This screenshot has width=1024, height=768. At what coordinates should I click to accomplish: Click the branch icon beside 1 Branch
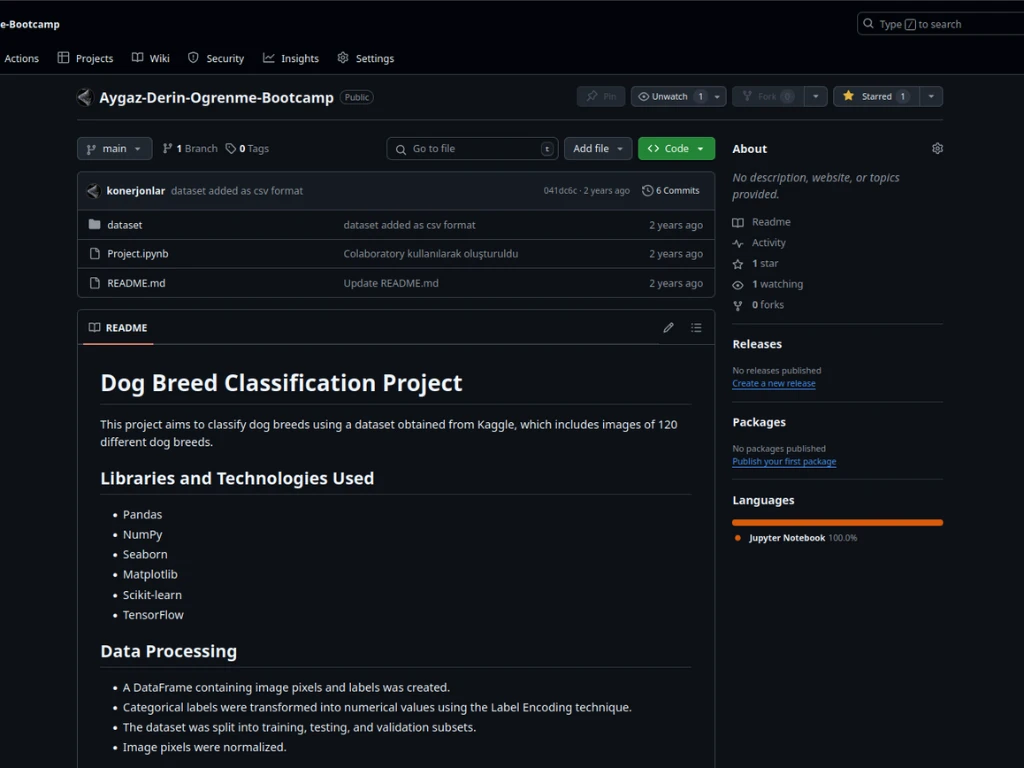(x=168, y=149)
